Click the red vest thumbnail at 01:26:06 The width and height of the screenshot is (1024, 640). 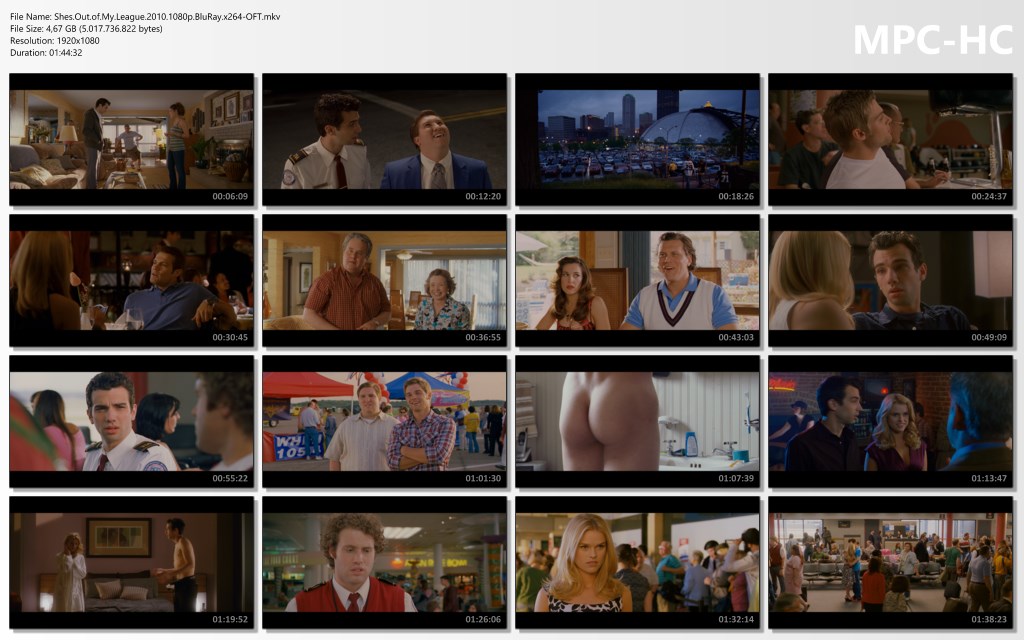[x=384, y=562]
